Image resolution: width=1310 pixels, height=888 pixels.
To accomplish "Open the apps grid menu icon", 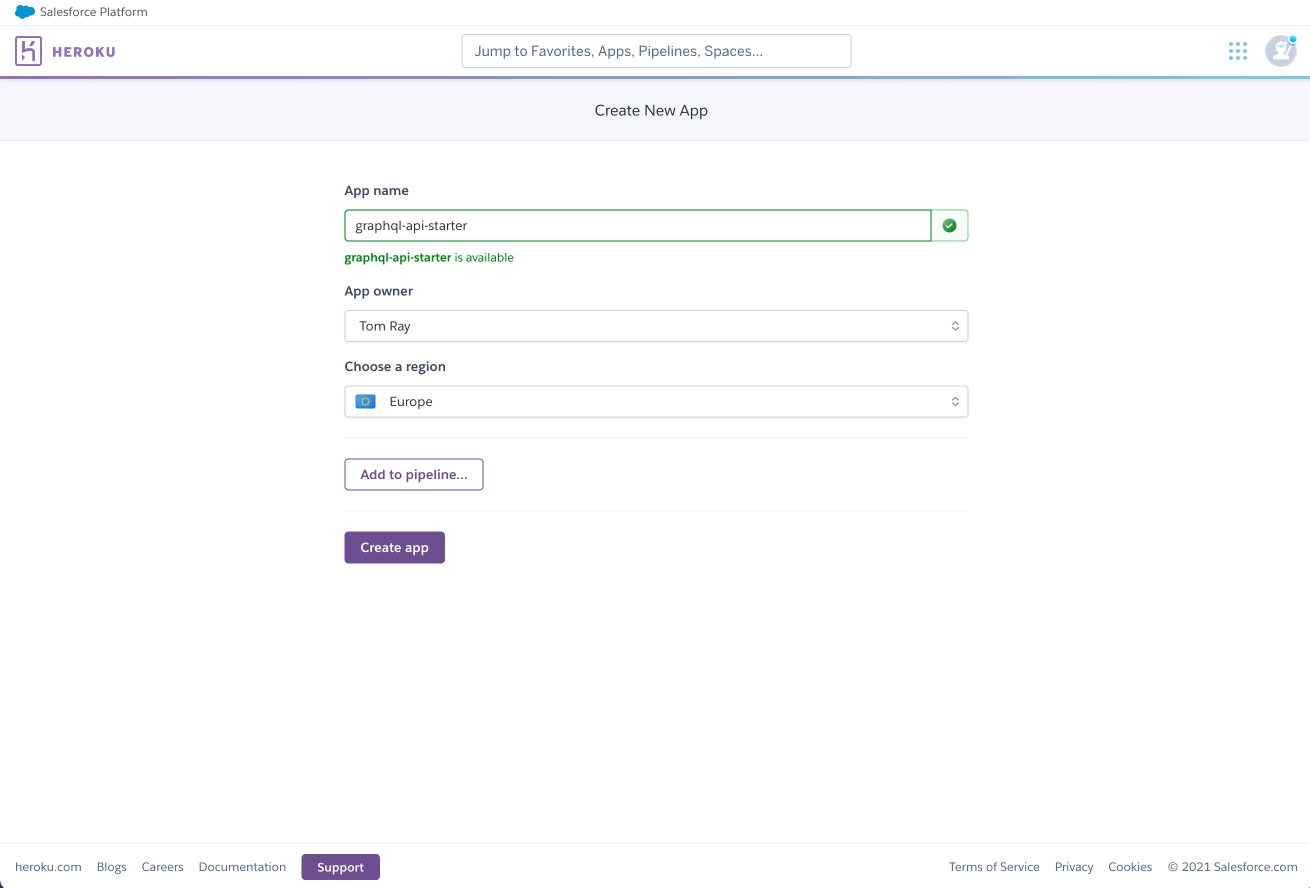I will 1238,51.
